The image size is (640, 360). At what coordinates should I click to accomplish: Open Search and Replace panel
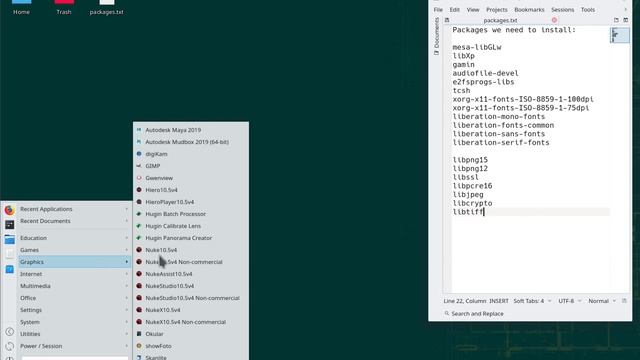[474, 313]
